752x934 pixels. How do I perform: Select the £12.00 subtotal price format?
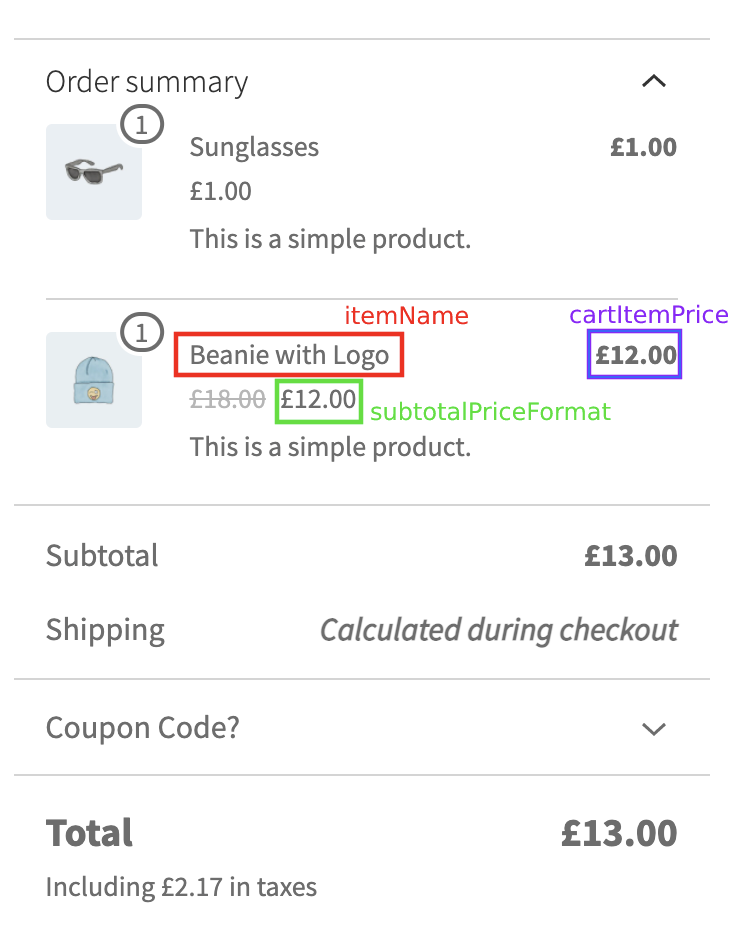[318, 400]
